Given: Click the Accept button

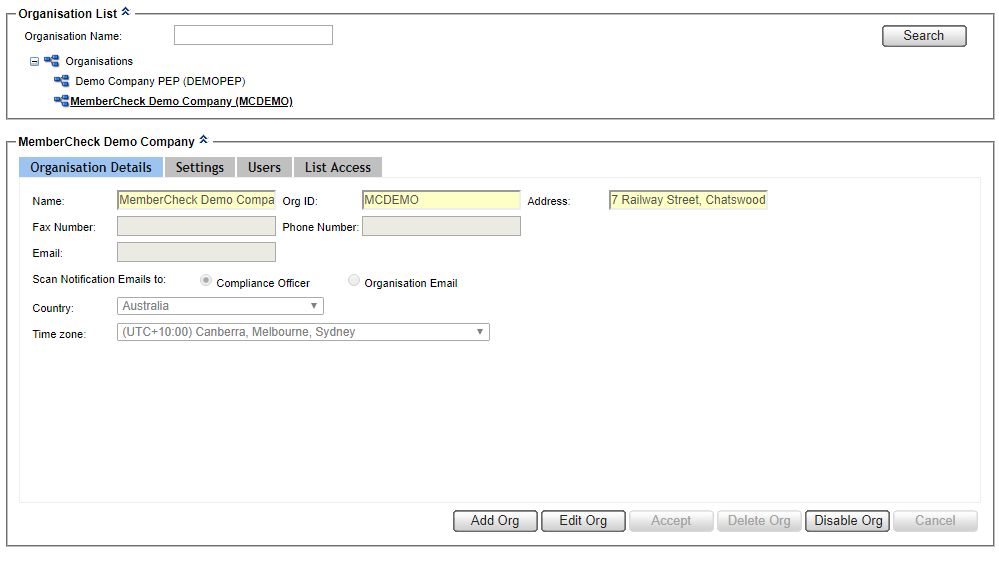Looking at the screenshot, I should (671, 521).
